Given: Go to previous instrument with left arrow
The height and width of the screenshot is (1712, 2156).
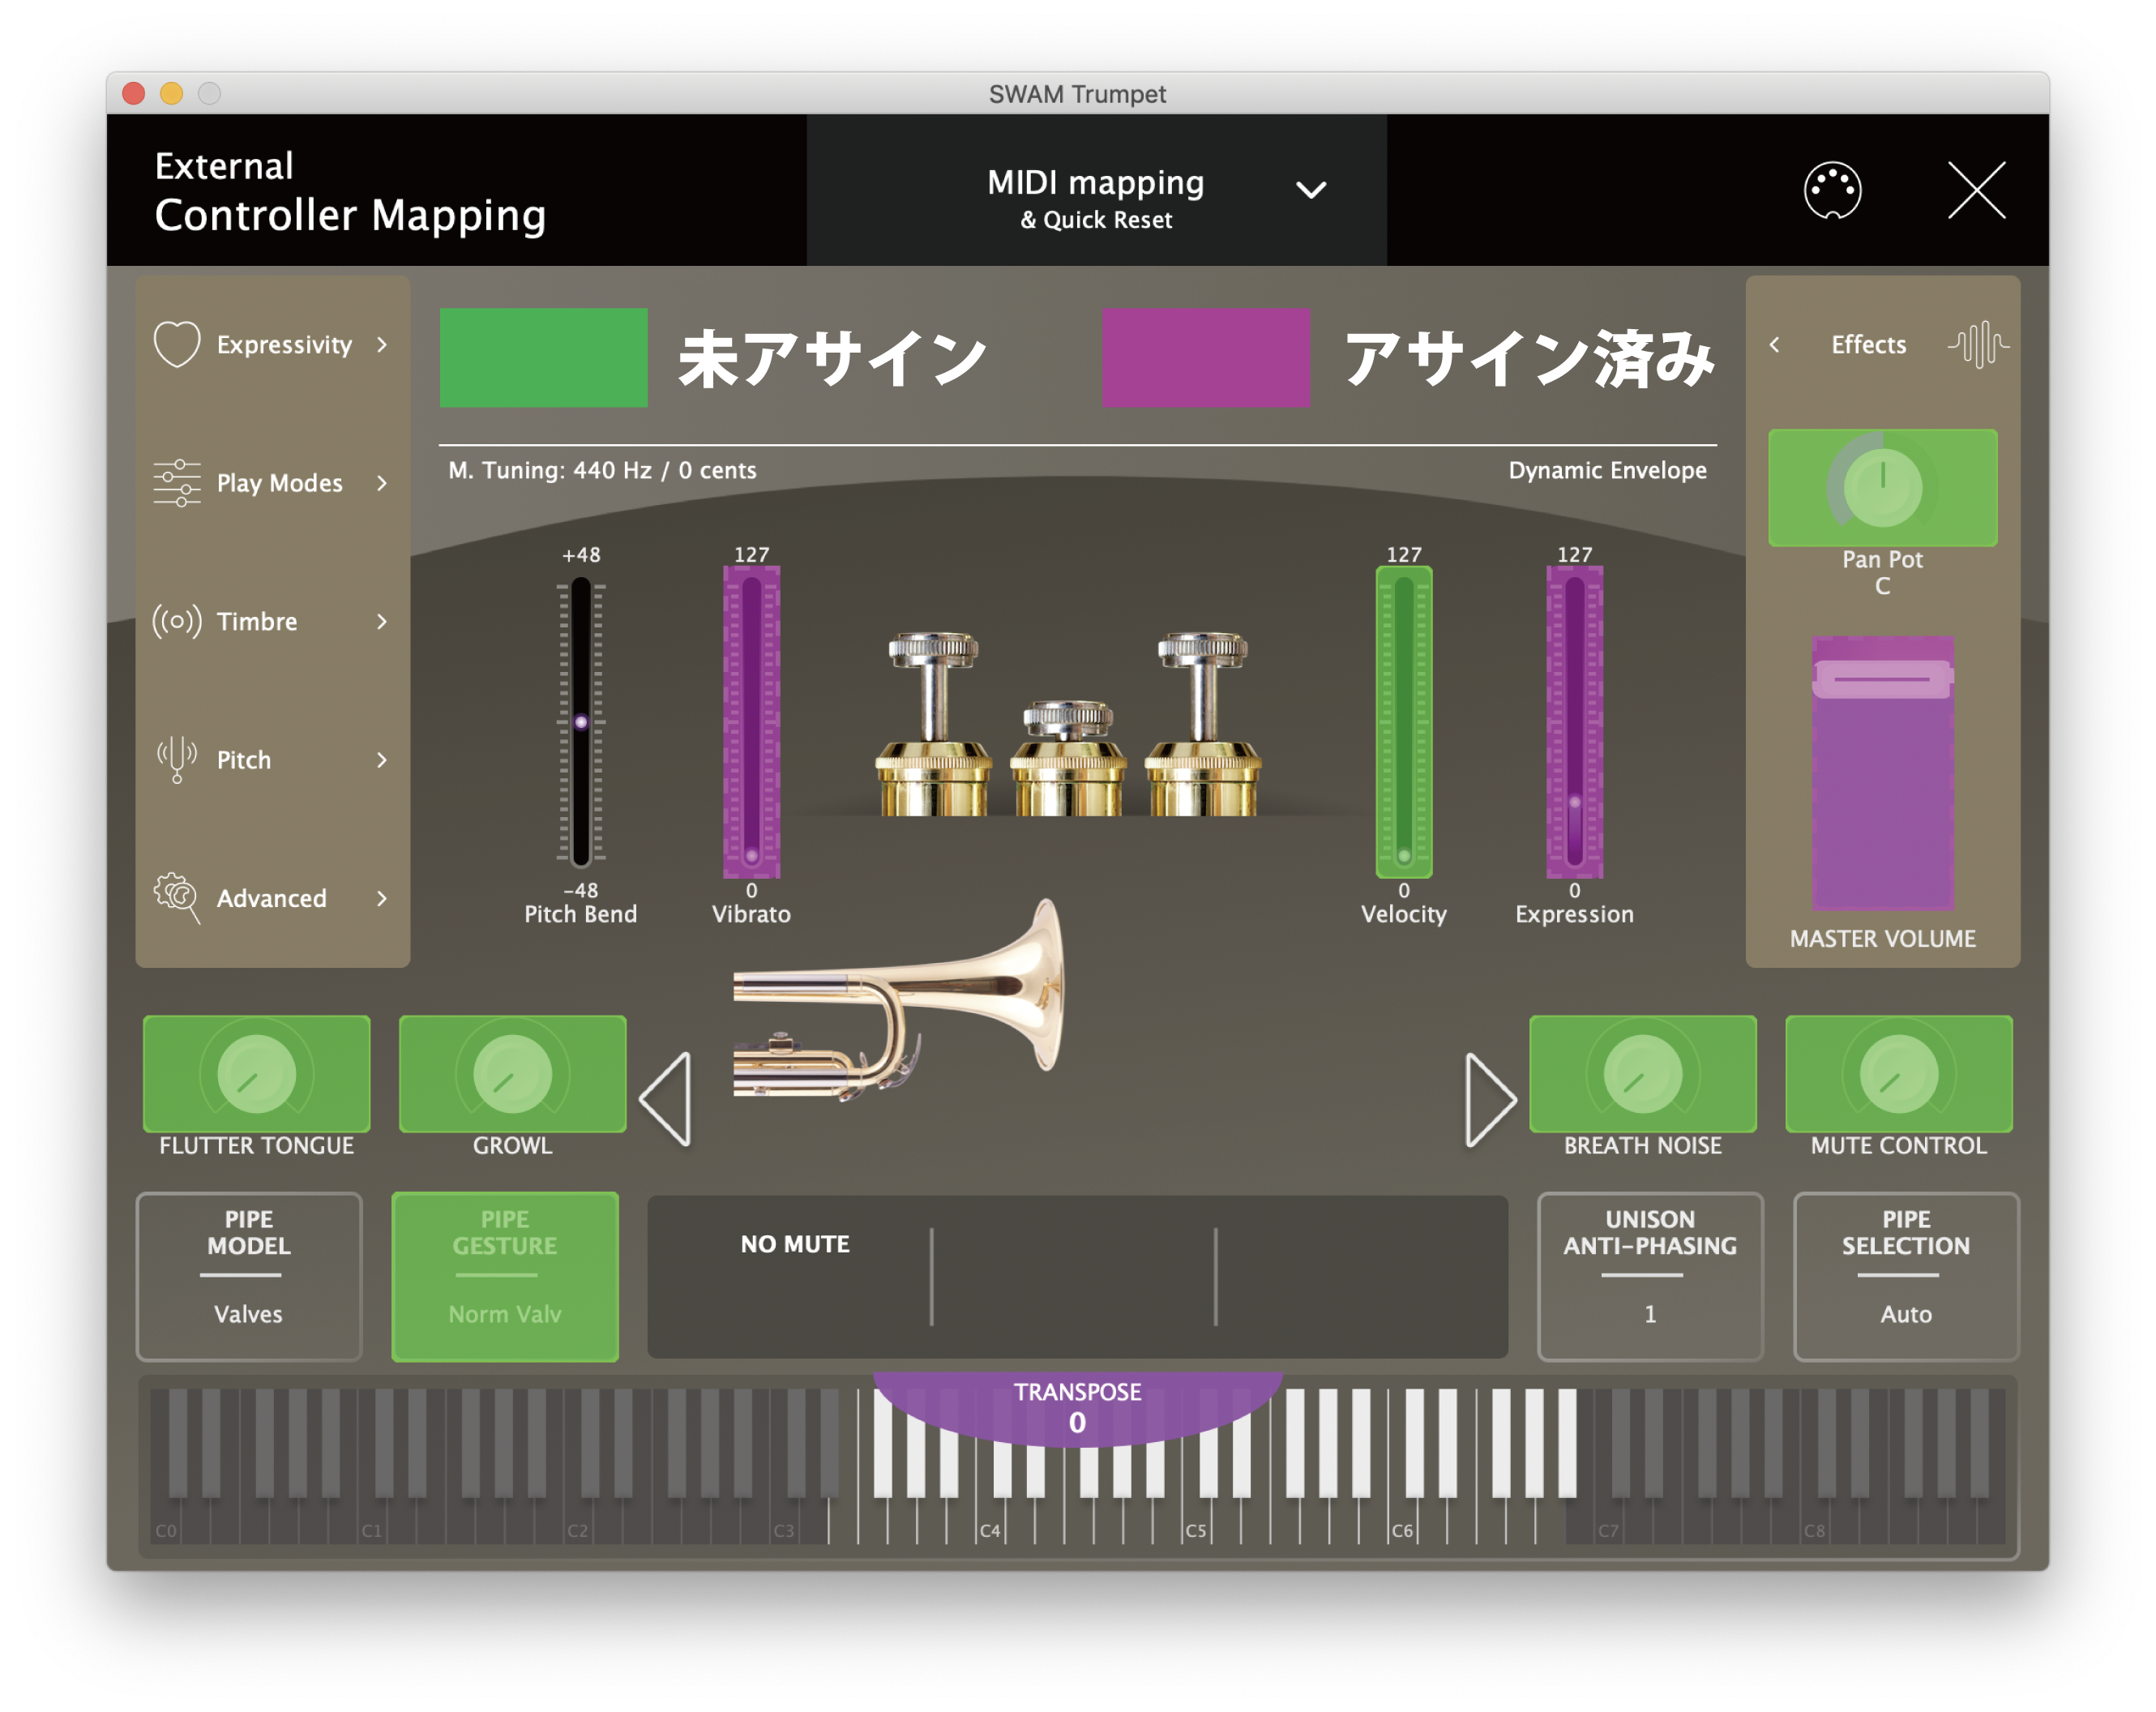Looking at the screenshot, I should [666, 1099].
